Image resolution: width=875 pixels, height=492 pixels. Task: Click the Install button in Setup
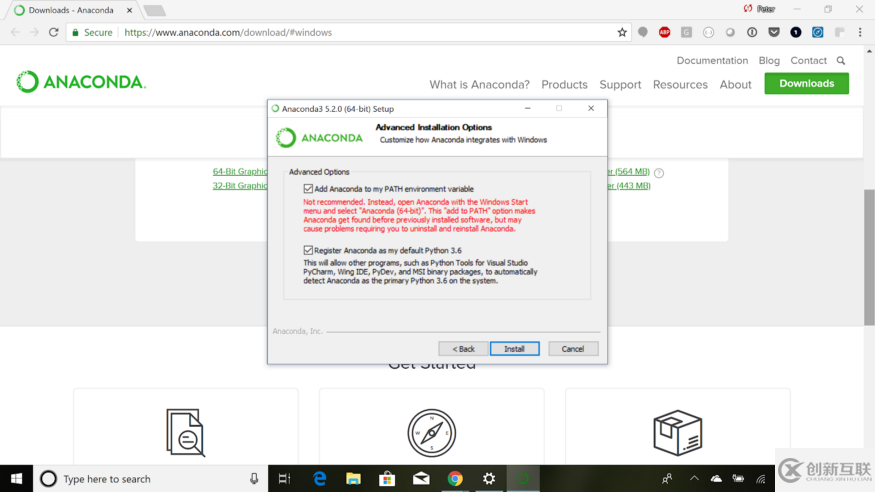(x=515, y=349)
